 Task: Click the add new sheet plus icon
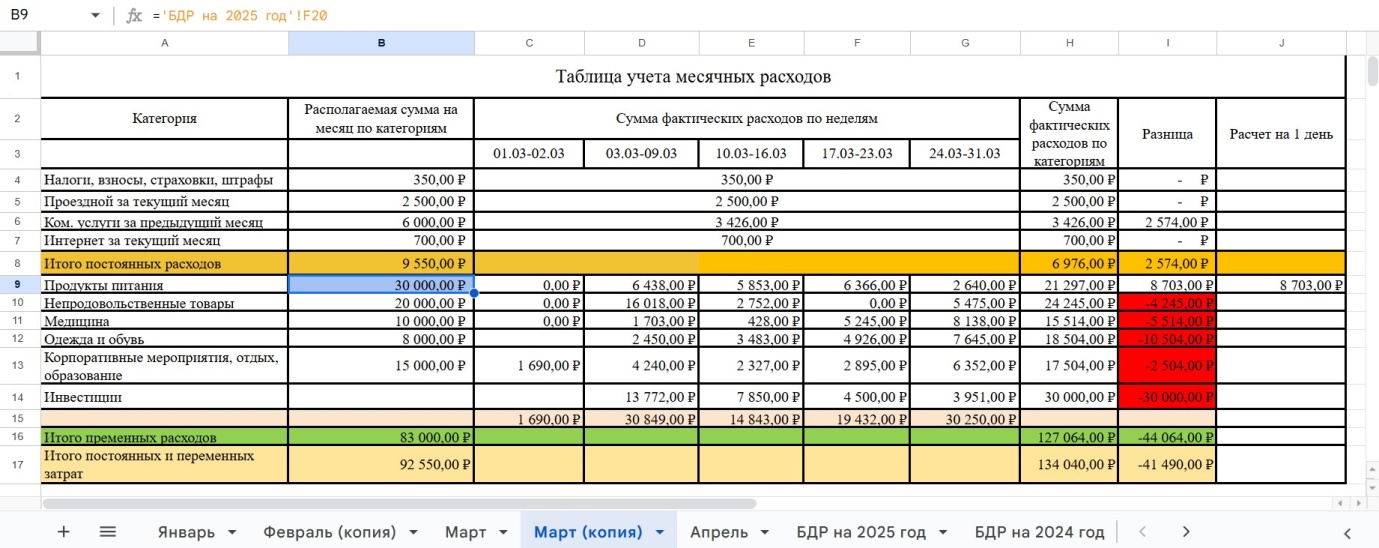click(64, 532)
